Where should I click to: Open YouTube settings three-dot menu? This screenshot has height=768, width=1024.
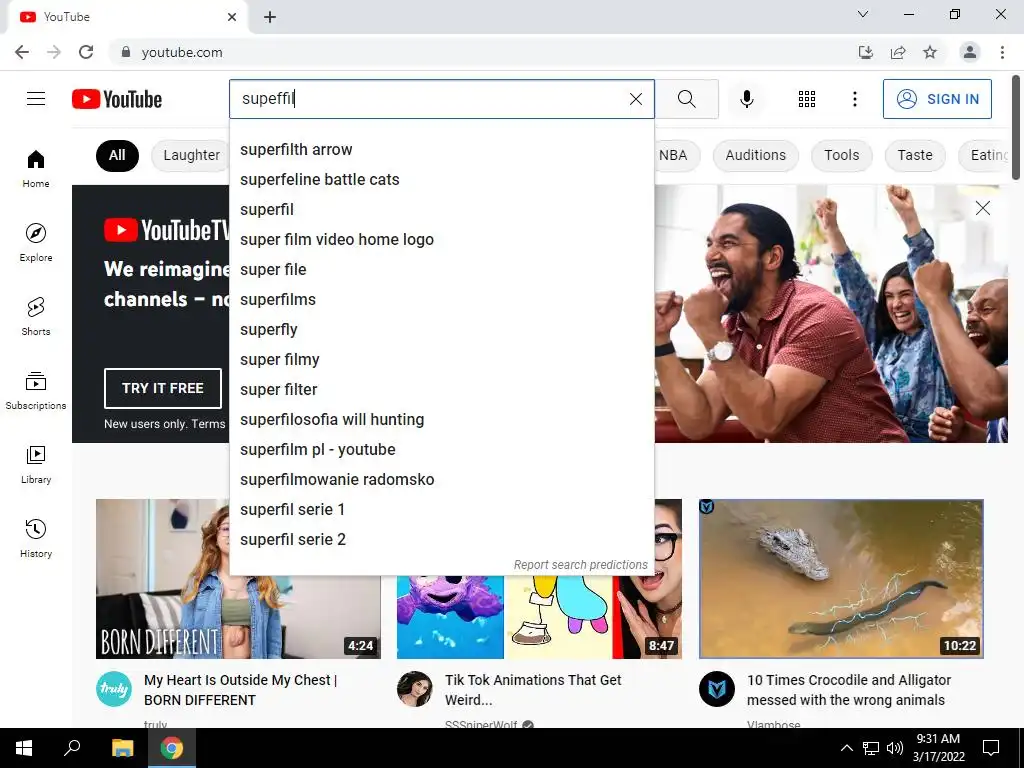pos(854,99)
